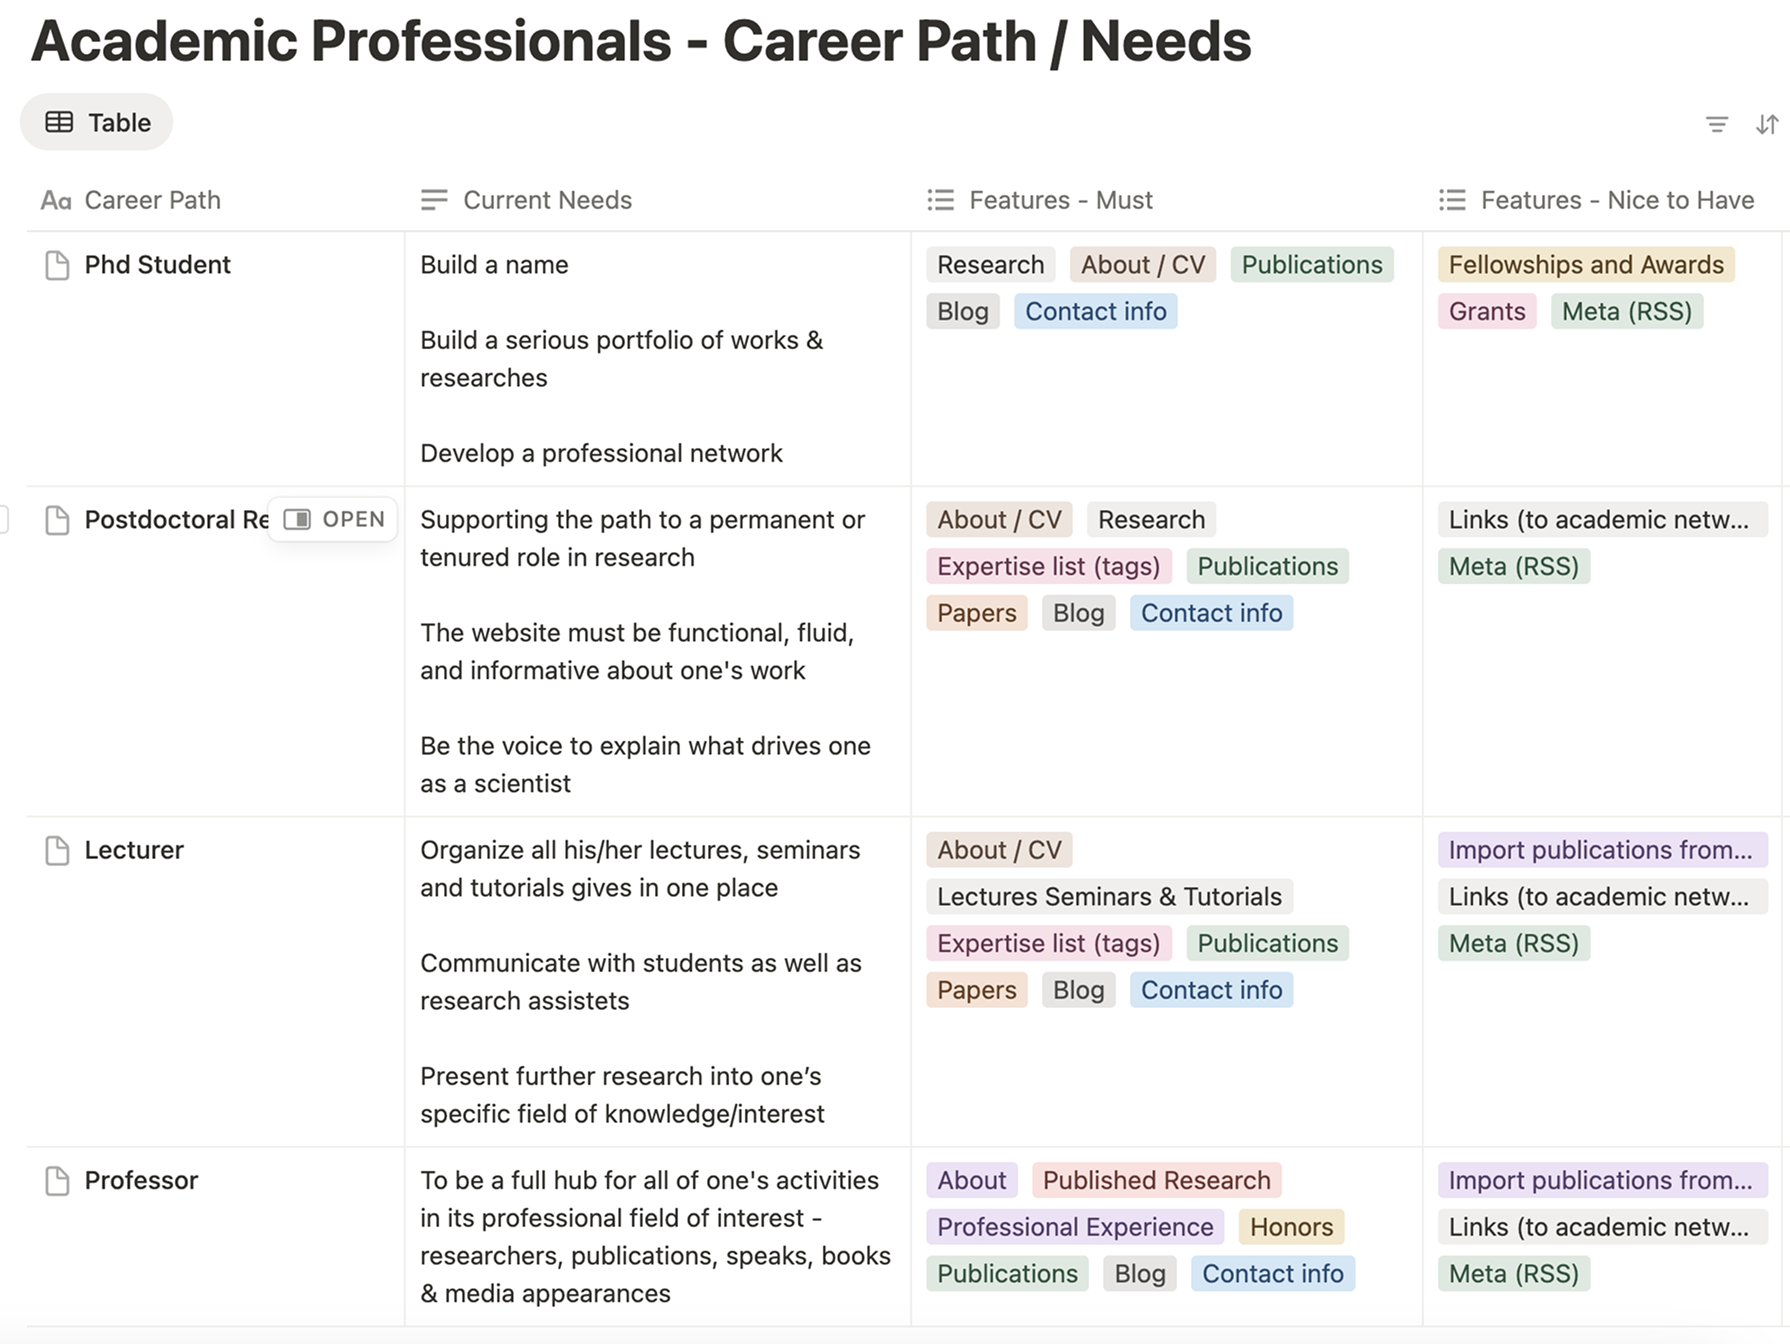Click the Professional Experience tag in Professor row
The height and width of the screenshot is (1344, 1790).
[x=1074, y=1227]
